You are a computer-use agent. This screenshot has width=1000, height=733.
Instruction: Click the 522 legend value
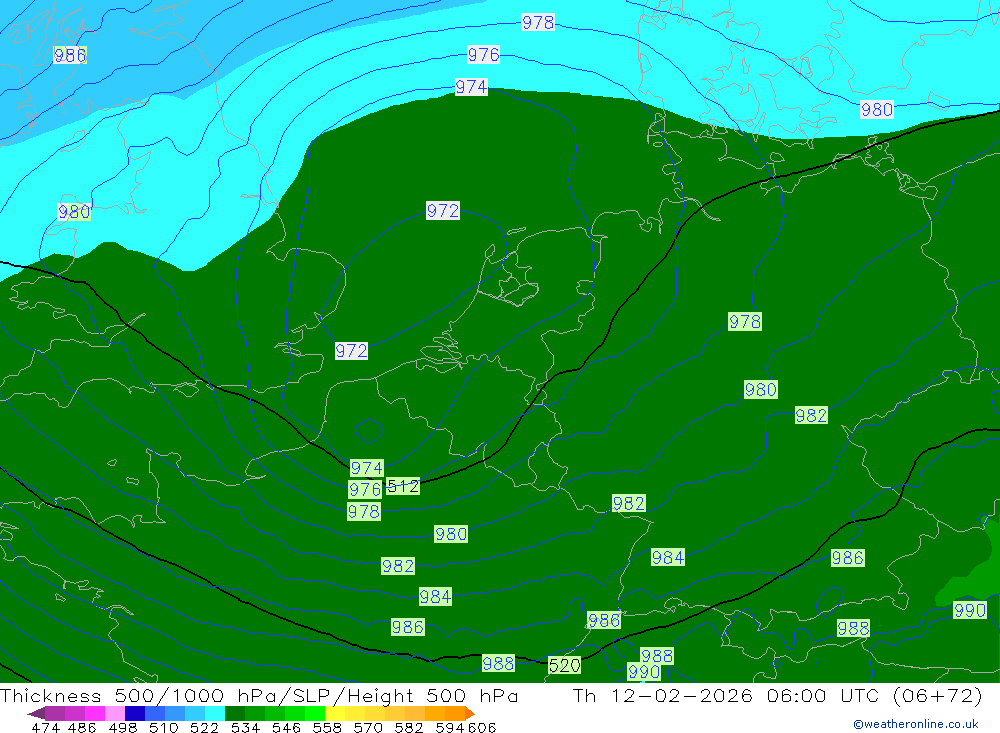coord(204,727)
